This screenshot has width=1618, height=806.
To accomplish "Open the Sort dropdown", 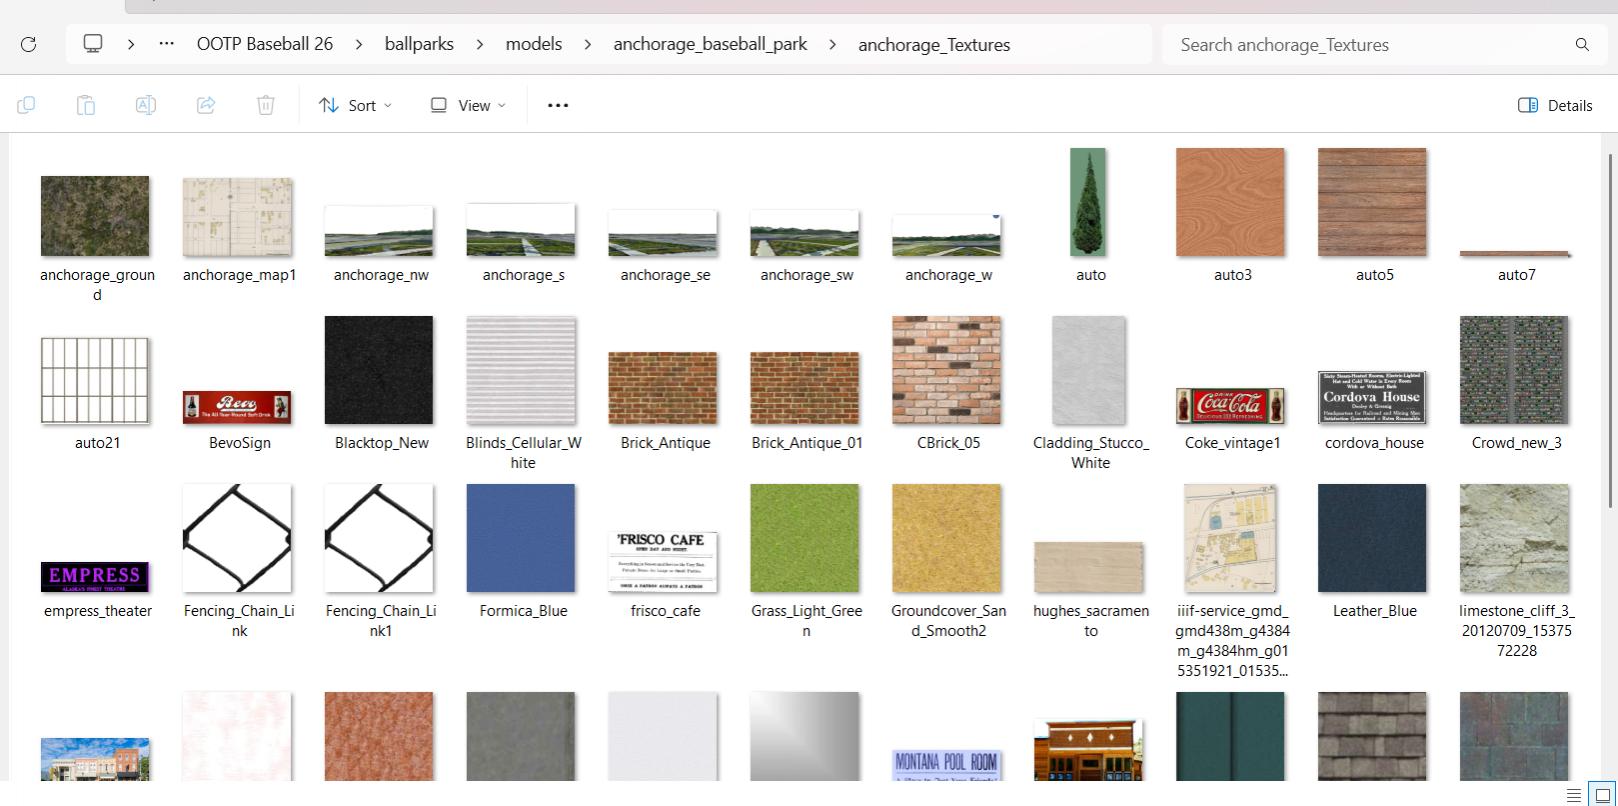I will [355, 105].
